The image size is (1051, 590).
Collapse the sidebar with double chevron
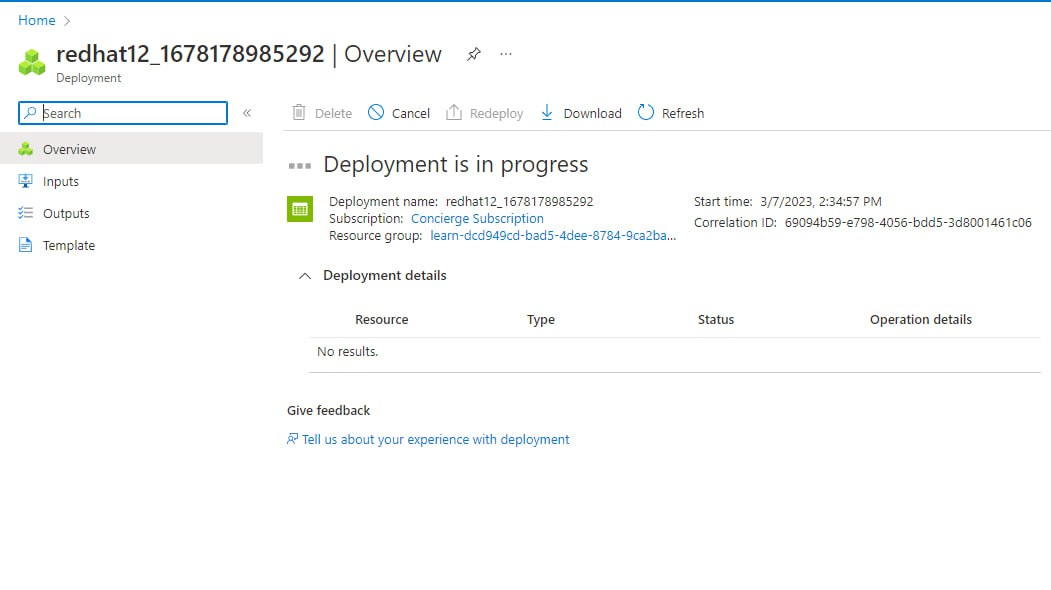(247, 113)
